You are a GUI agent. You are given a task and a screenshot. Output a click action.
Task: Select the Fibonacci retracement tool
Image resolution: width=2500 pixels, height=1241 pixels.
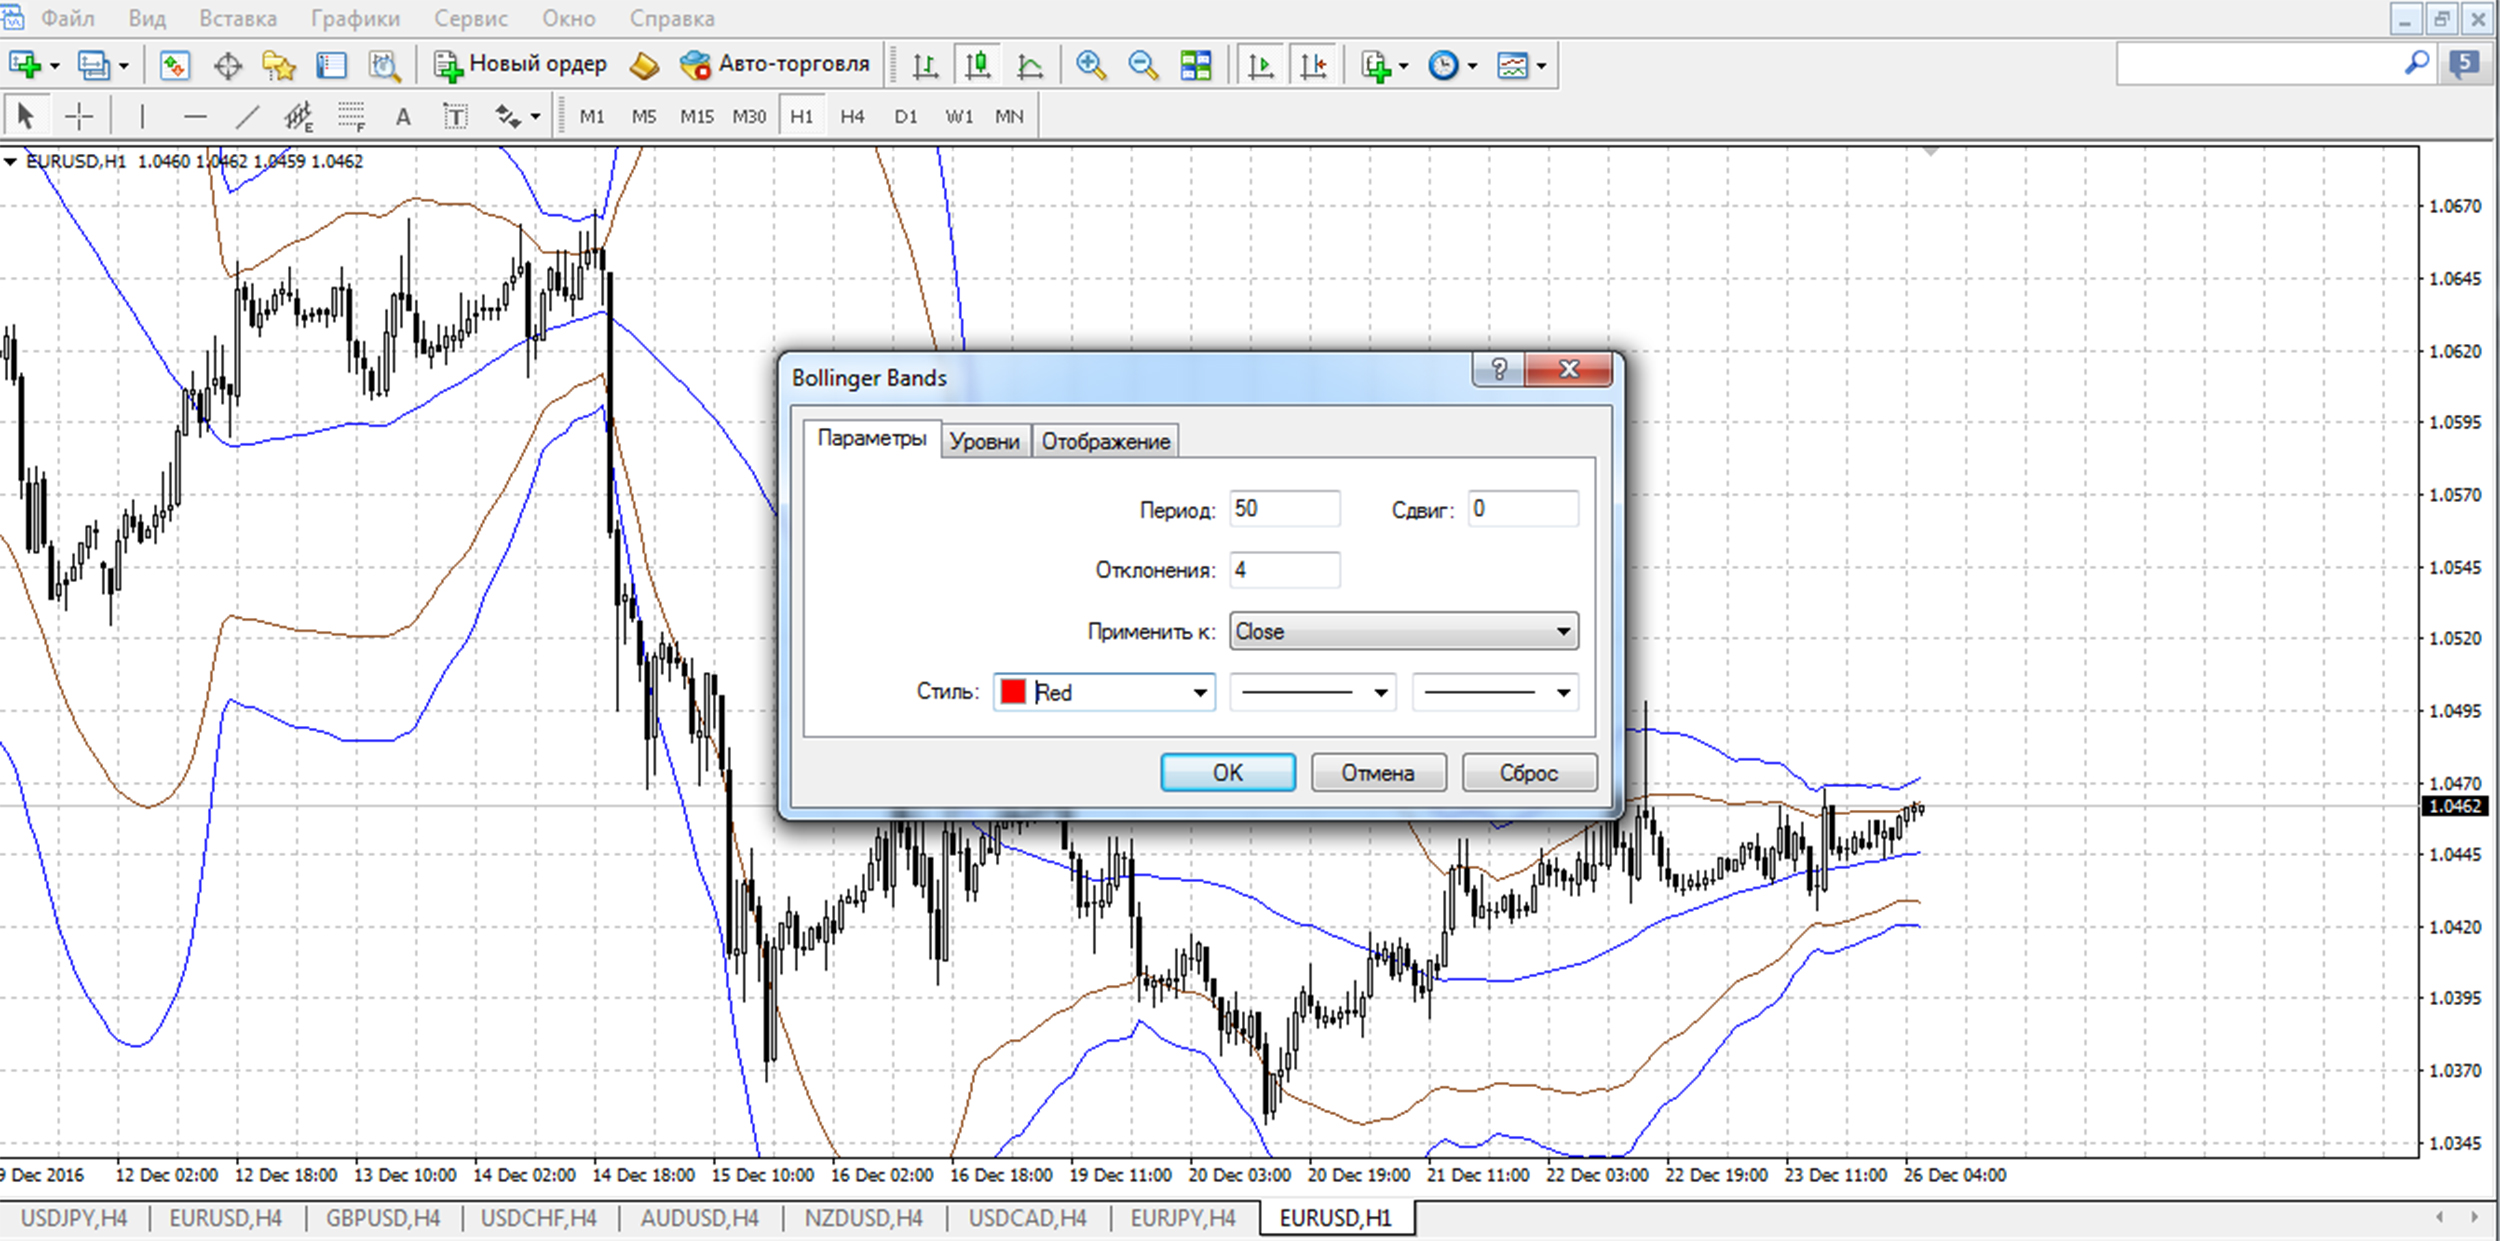pos(351,117)
